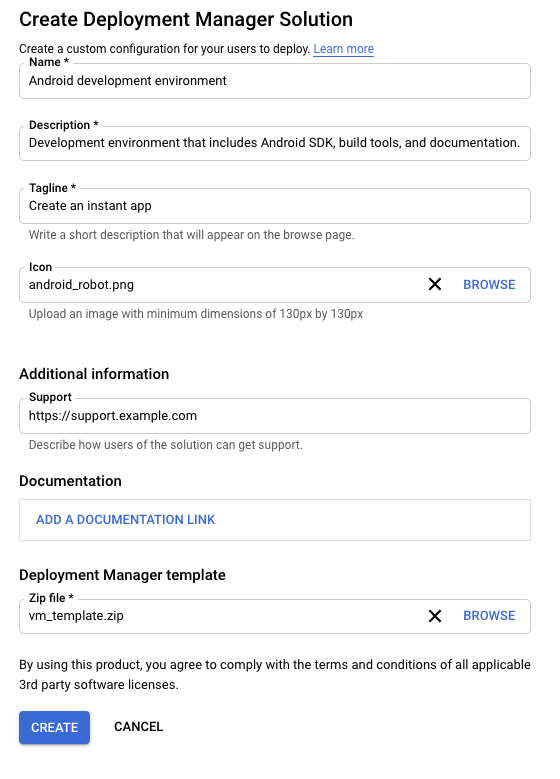
Task: Click the 'Describe how users' support hint
Action: click(165, 445)
